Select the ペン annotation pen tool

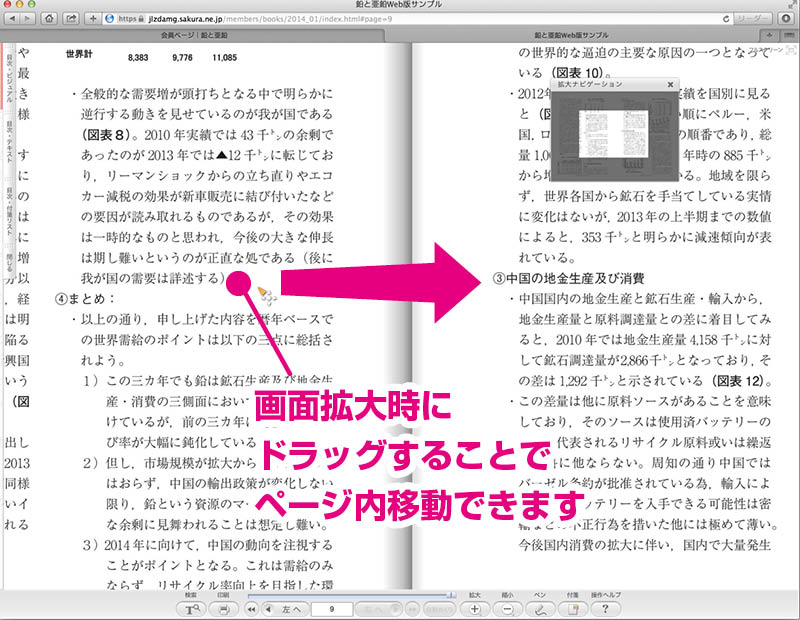[x=540, y=607]
